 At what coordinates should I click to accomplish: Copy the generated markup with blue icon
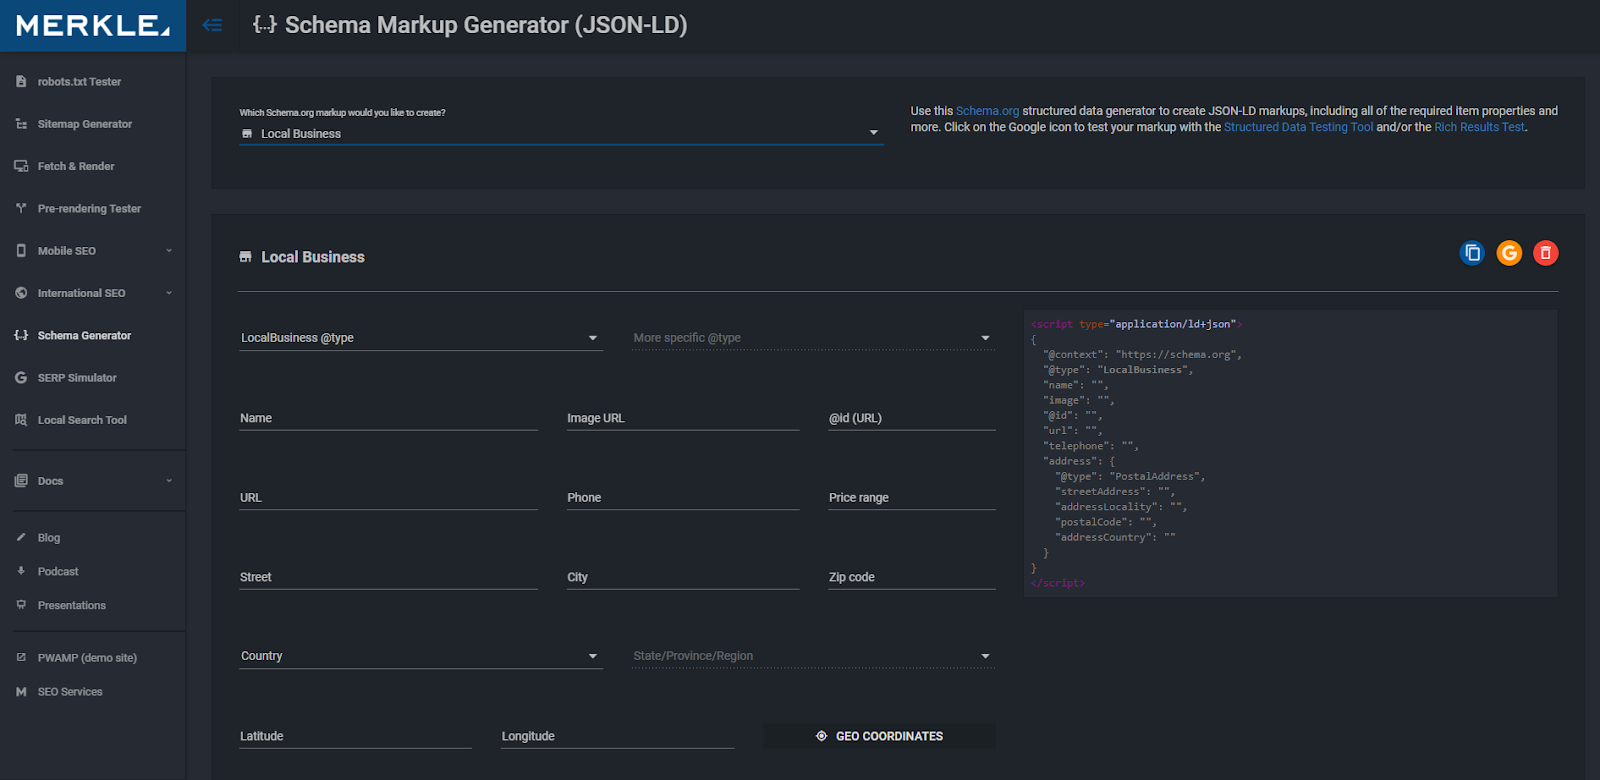click(x=1472, y=253)
